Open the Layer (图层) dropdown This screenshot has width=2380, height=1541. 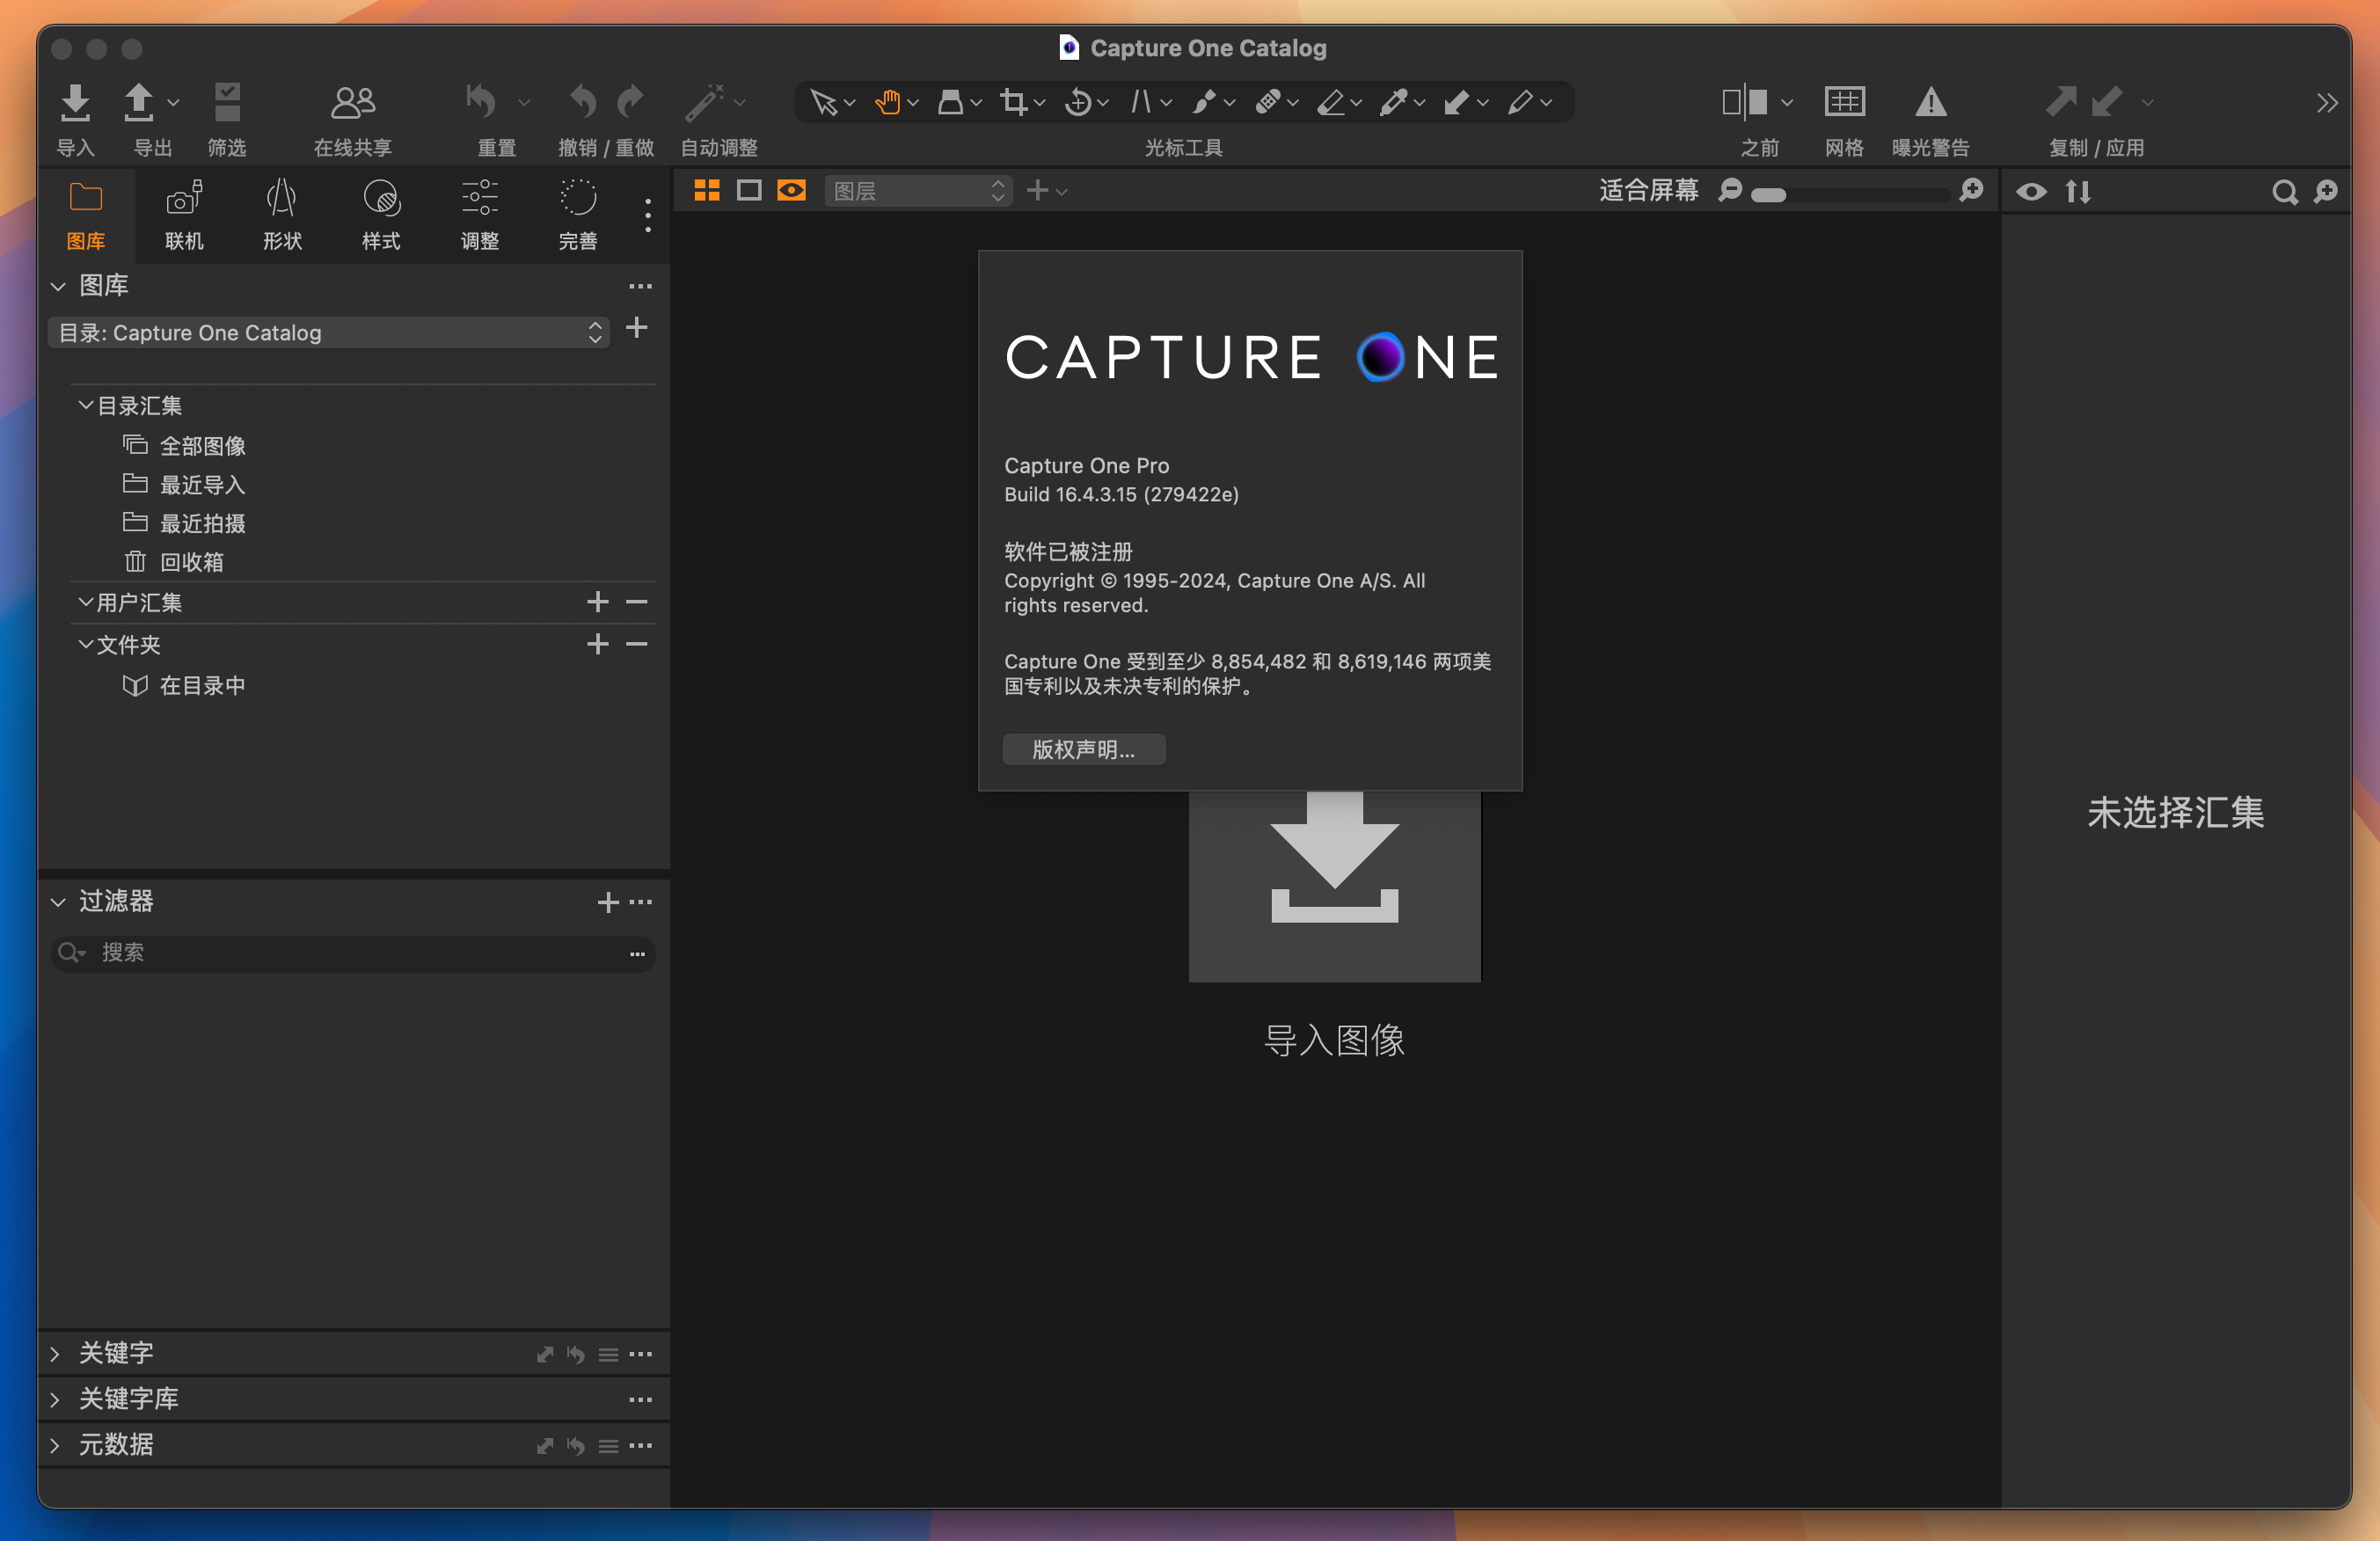918,191
